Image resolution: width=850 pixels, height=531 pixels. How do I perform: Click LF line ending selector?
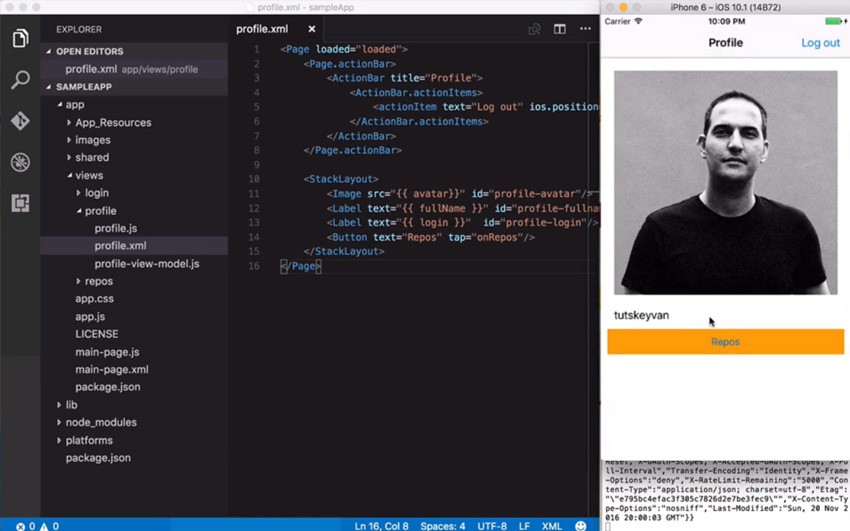tap(524, 526)
